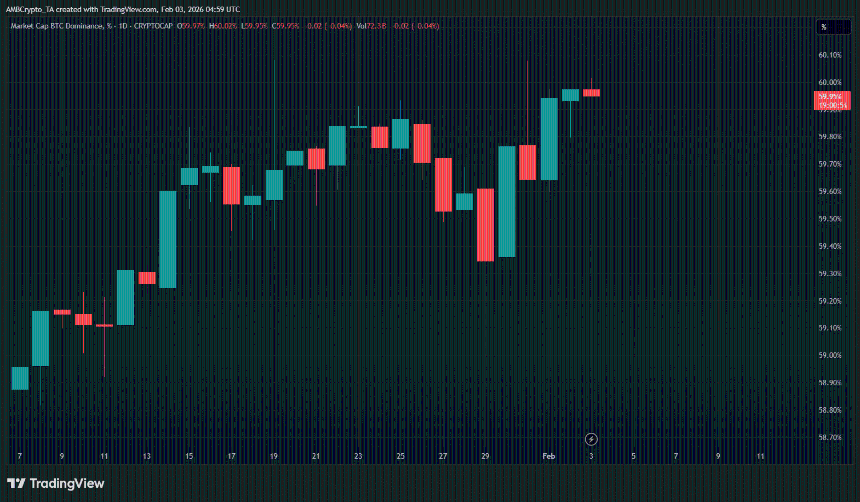This screenshot has height=502, width=860.
Task: Click the first green candle above date 7
Action: tap(19, 378)
